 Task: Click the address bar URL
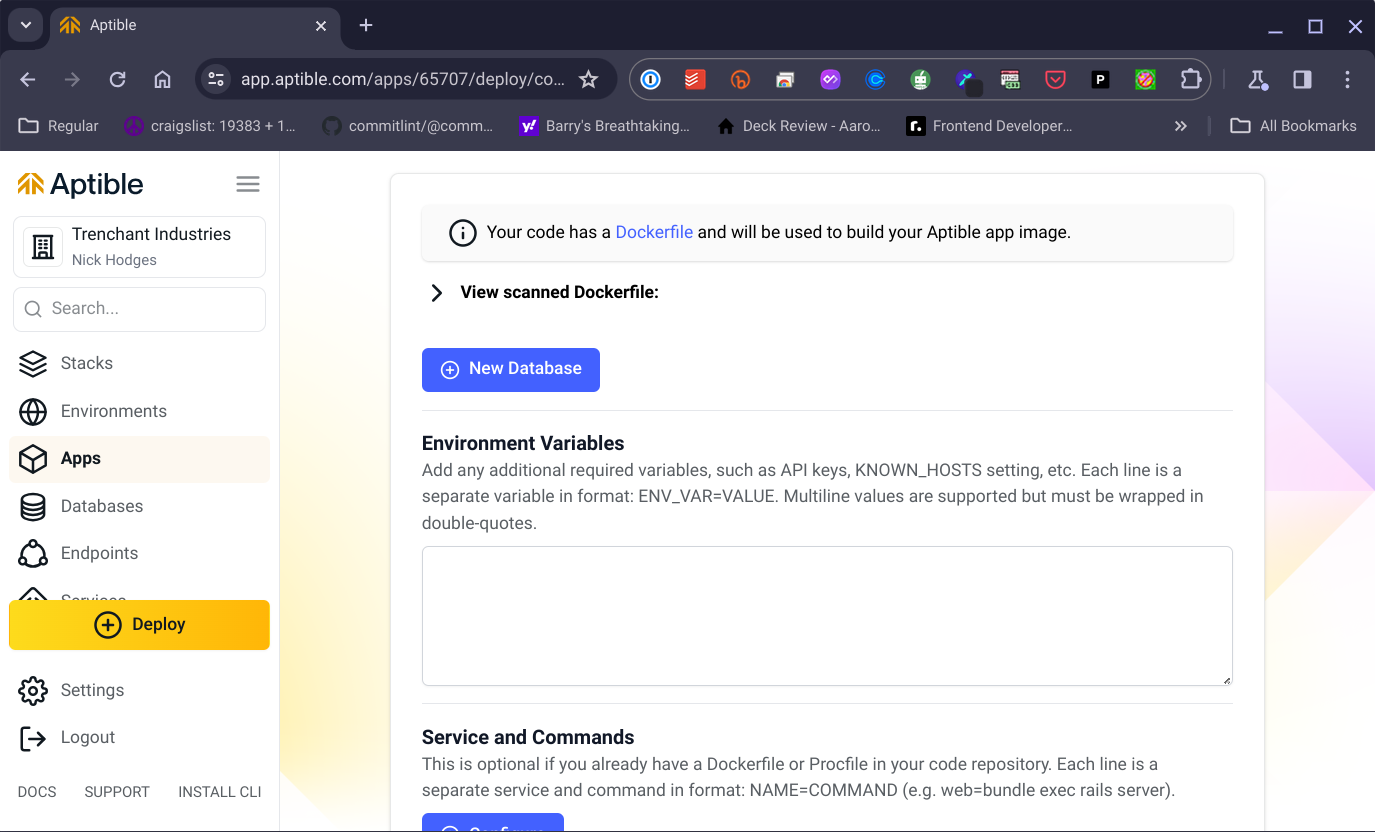click(403, 80)
